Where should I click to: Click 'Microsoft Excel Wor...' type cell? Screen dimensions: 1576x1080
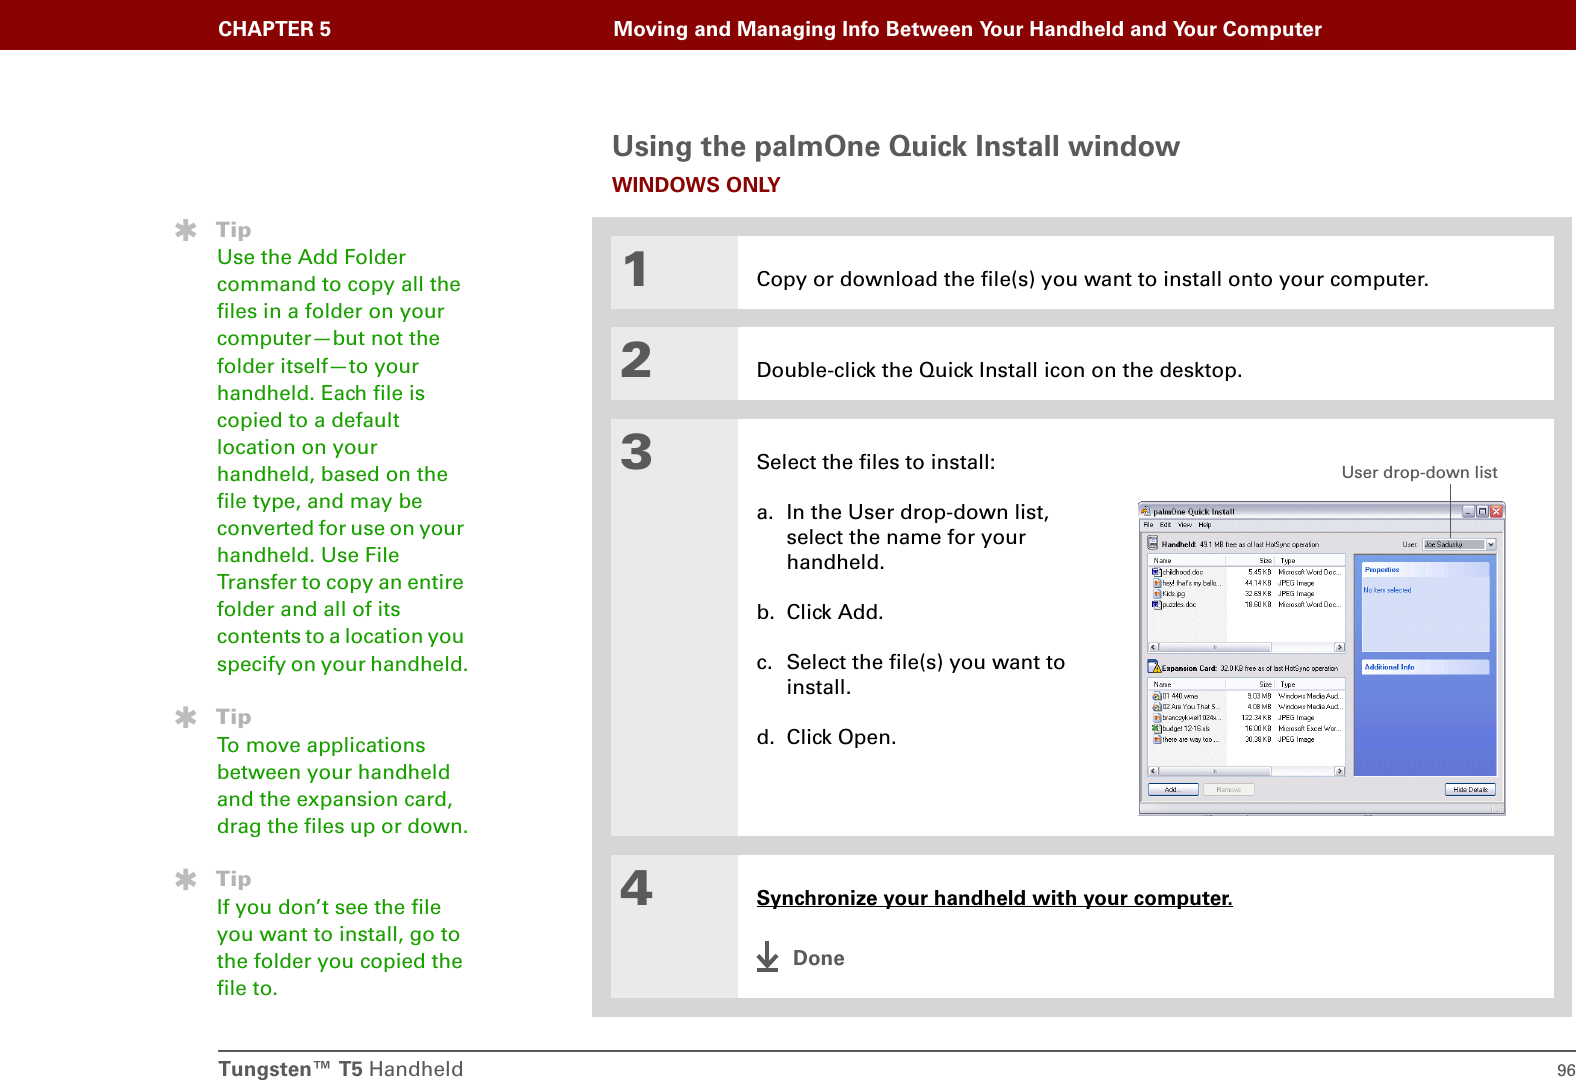coord(1309,729)
